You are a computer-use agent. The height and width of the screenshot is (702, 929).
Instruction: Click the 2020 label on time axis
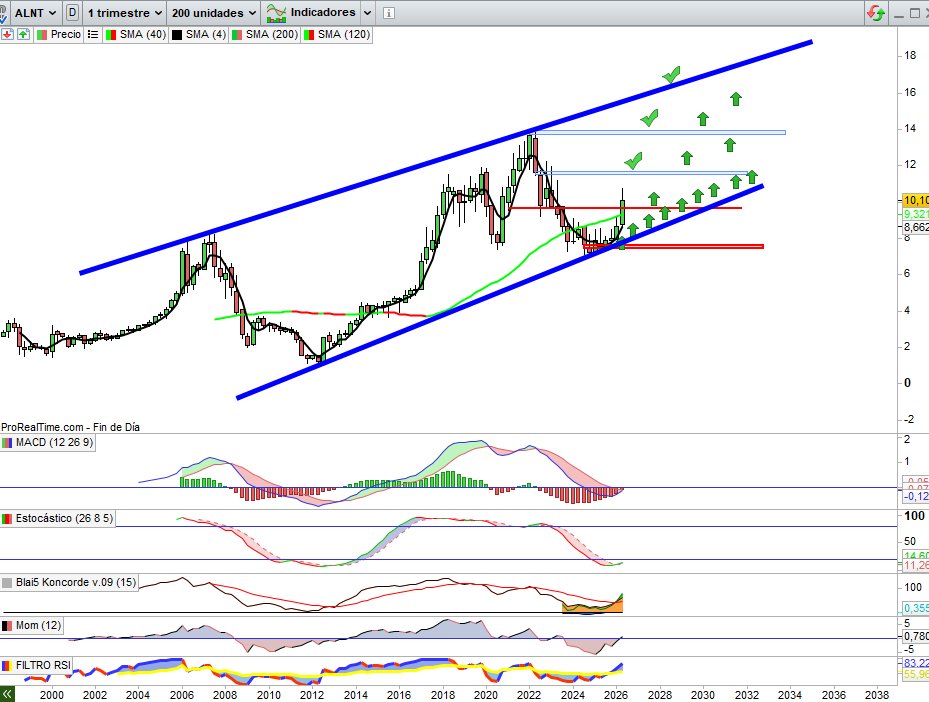tap(486, 695)
